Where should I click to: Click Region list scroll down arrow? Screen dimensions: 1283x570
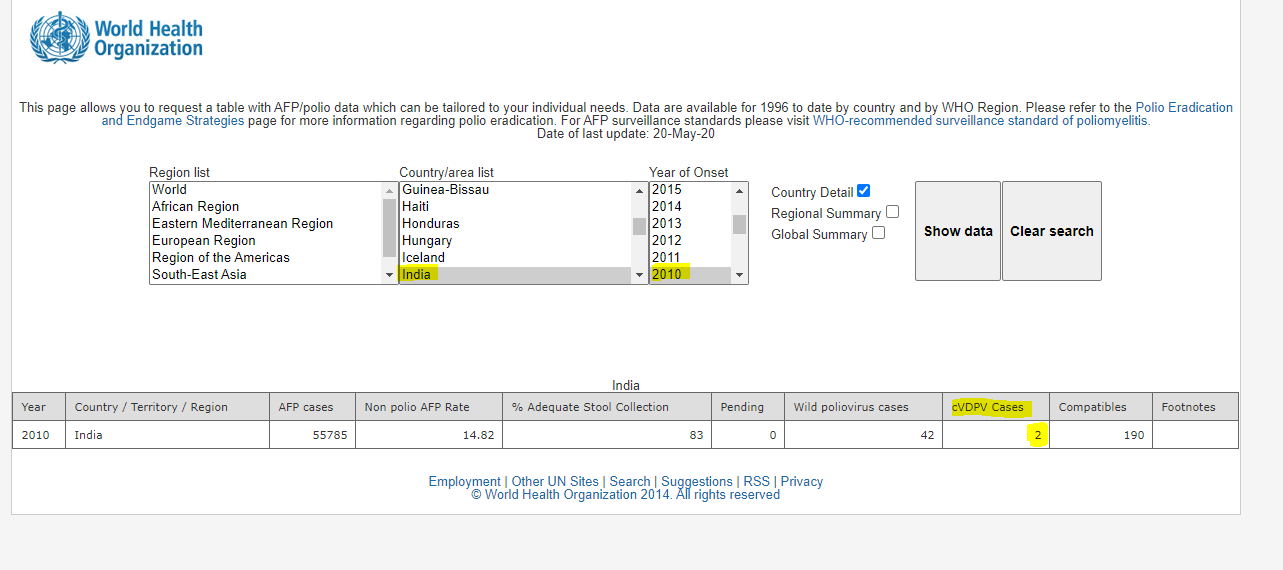coord(390,275)
